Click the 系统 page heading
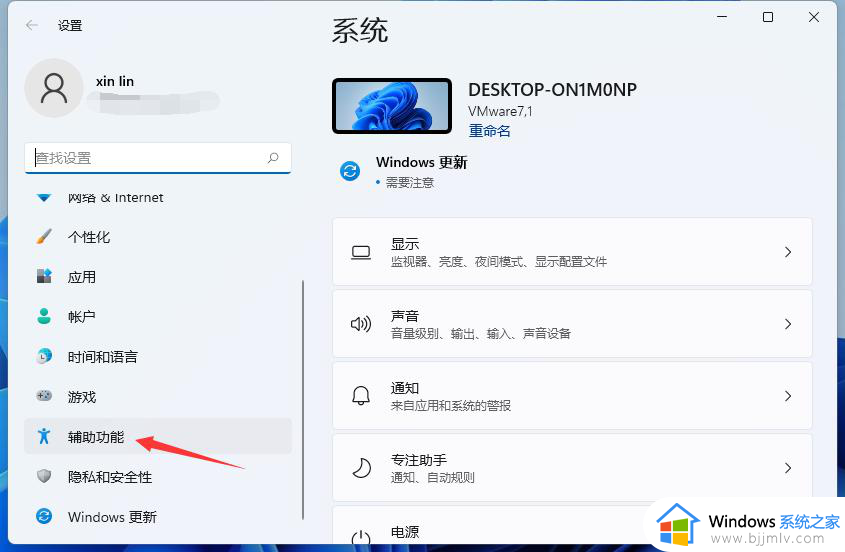 [x=359, y=30]
